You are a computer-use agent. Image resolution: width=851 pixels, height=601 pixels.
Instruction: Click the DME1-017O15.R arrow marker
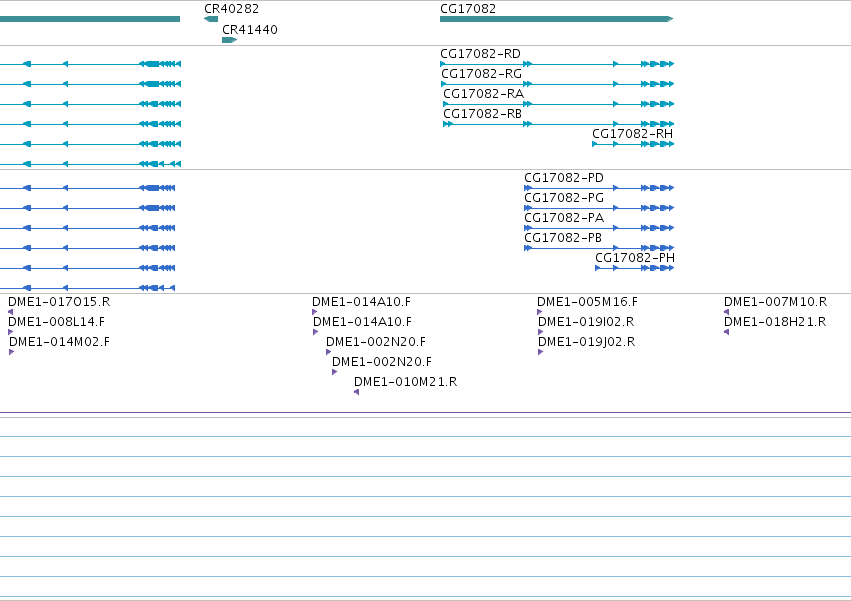(10, 312)
